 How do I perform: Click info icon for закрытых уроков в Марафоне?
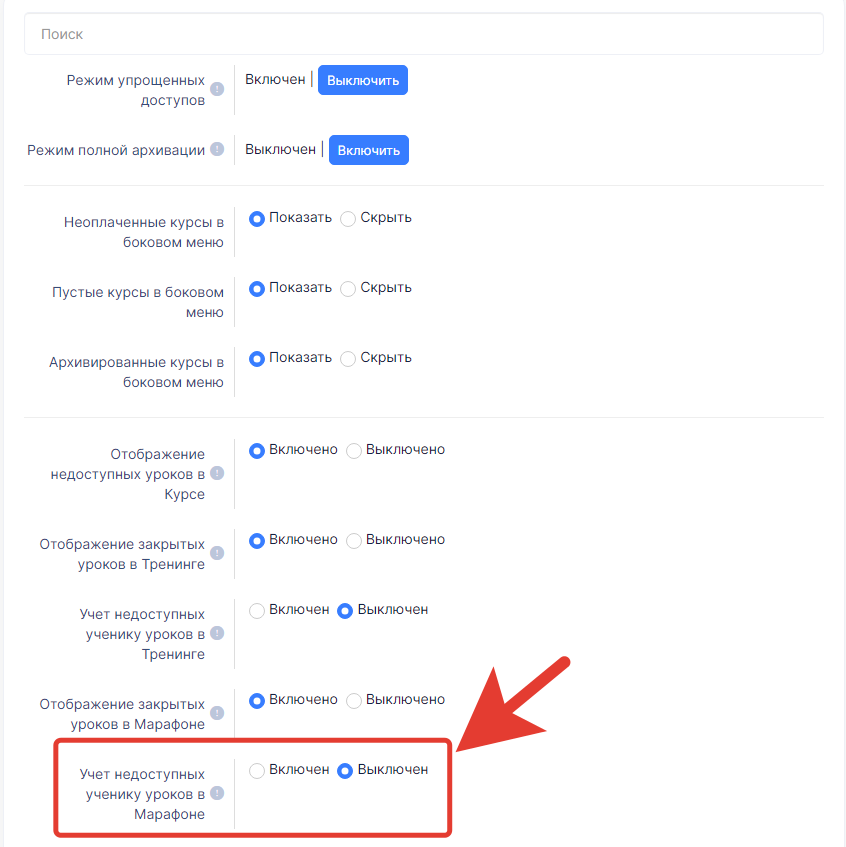pyautogui.click(x=217, y=713)
